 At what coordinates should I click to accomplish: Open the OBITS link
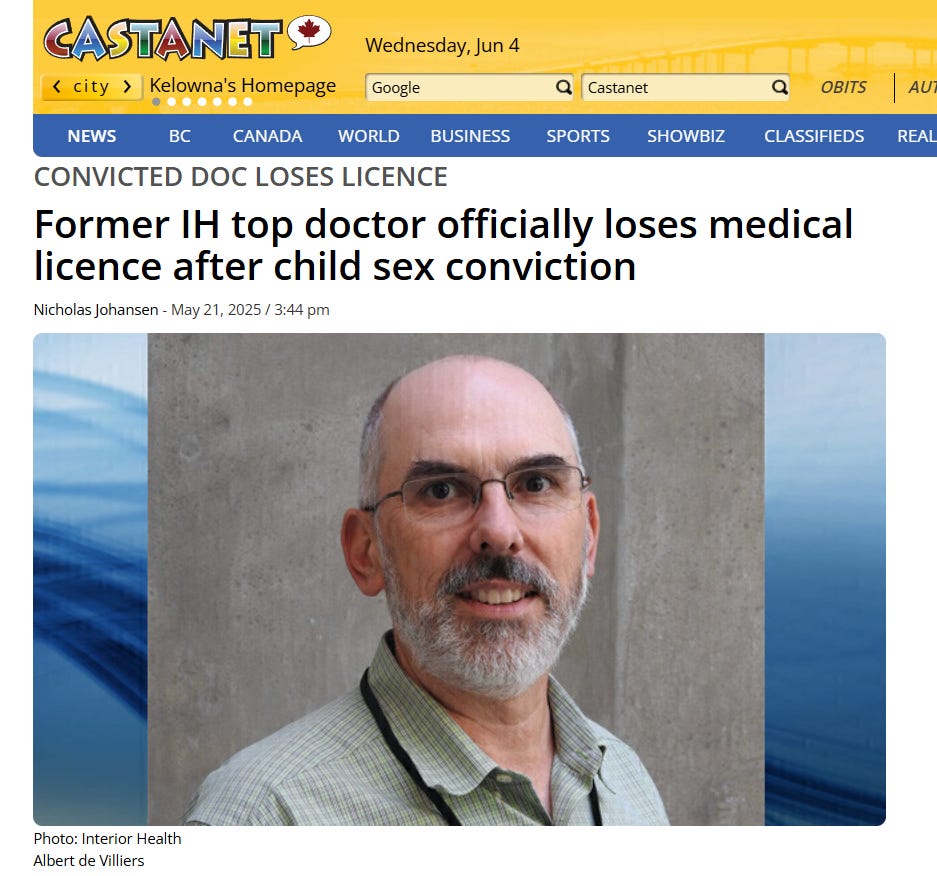coord(843,87)
